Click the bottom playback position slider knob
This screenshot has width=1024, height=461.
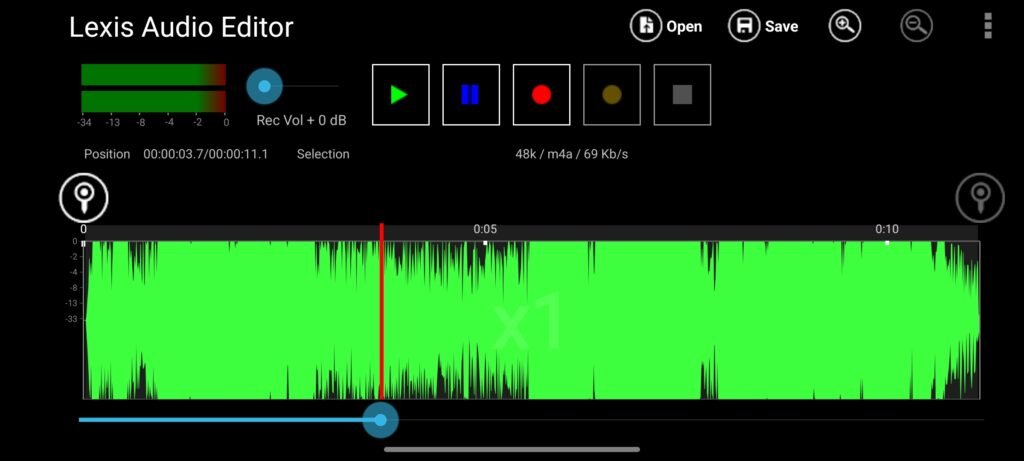(380, 420)
